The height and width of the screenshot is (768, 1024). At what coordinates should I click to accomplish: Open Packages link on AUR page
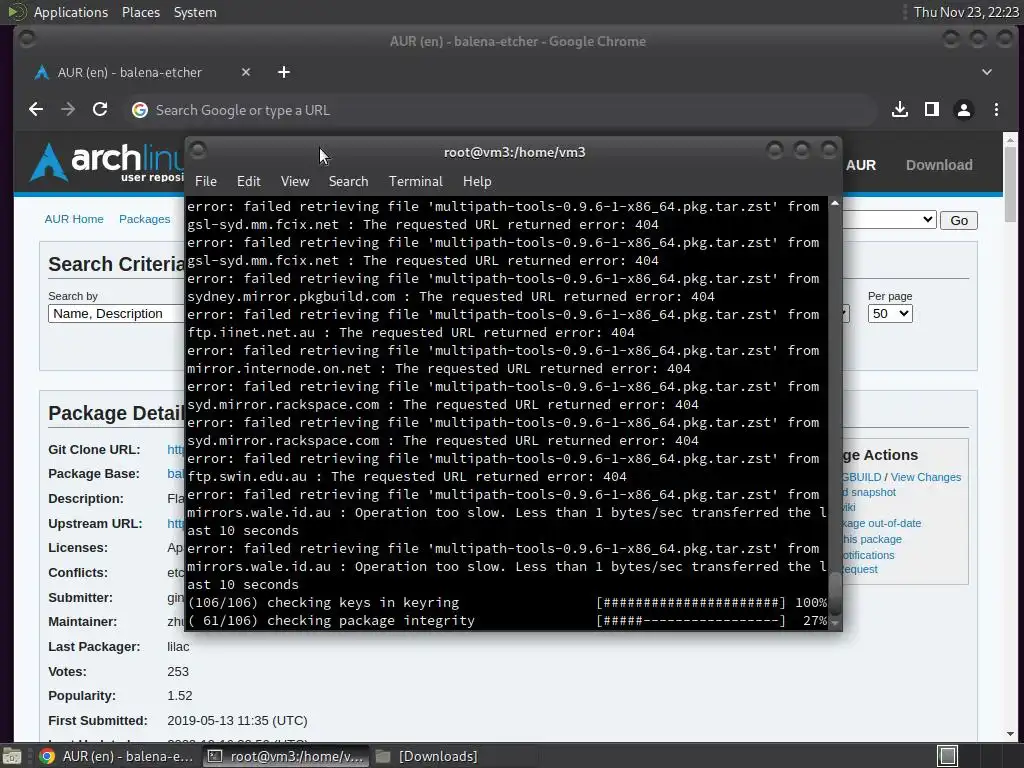click(x=144, y=219)
